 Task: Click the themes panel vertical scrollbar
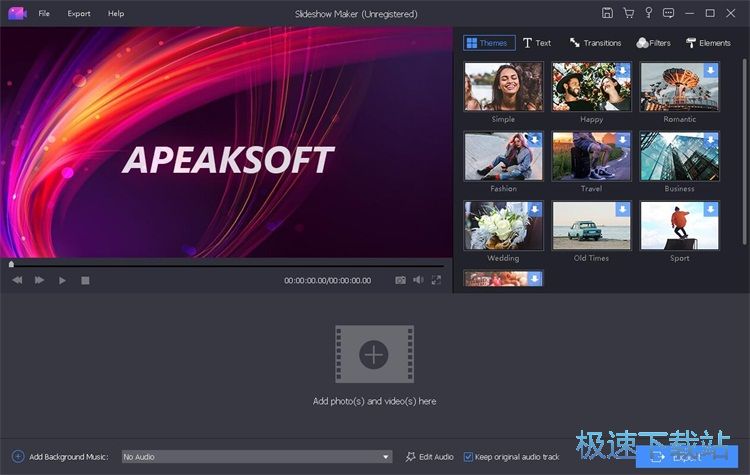click(744, 153)
